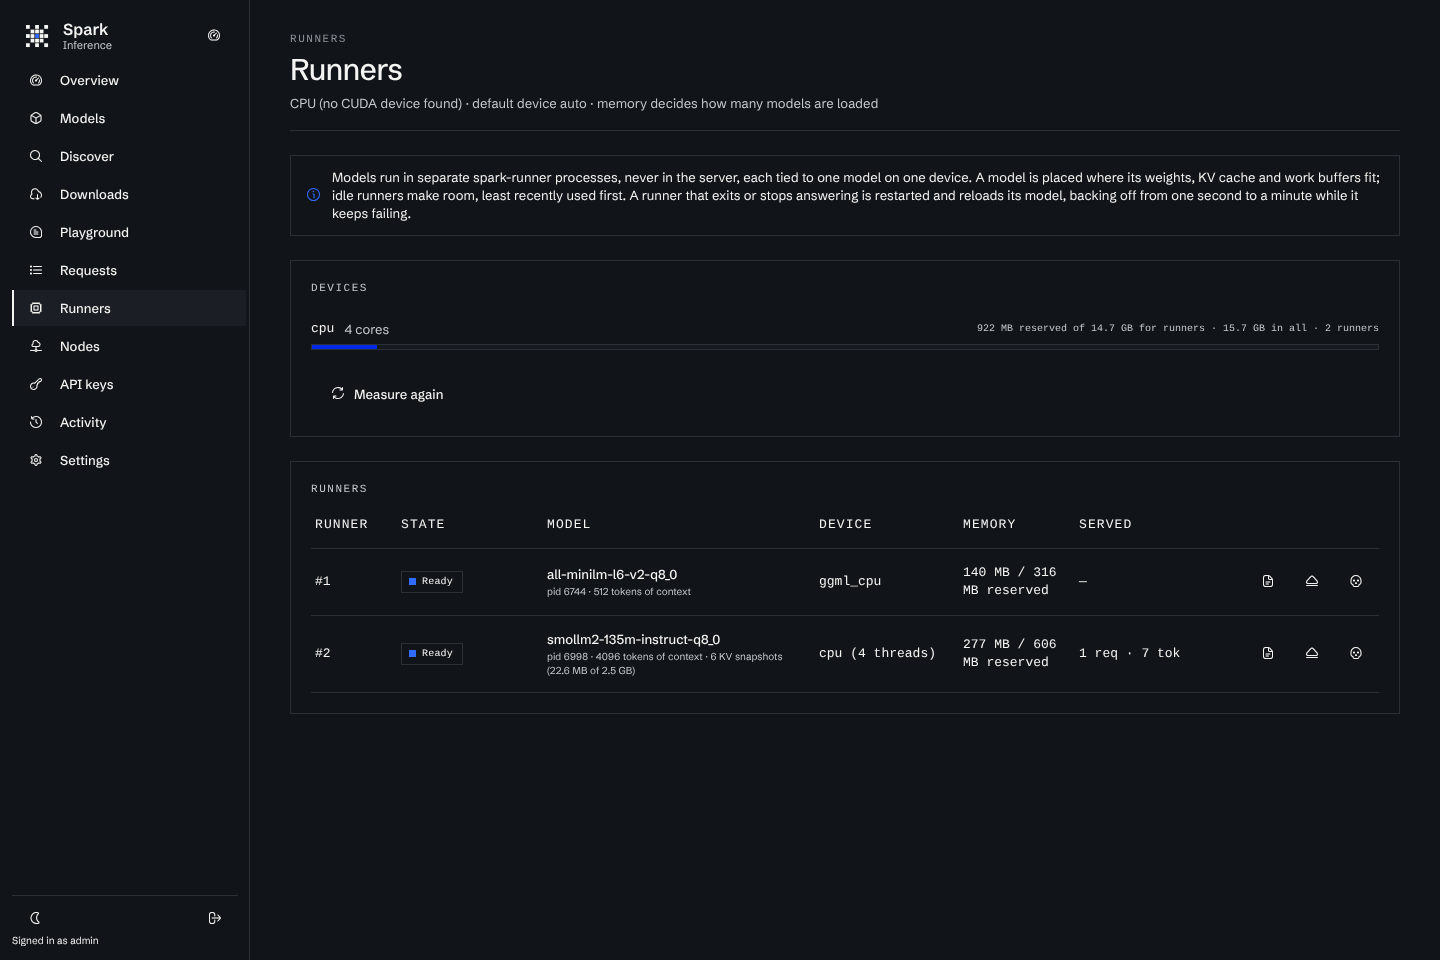
Task: Click the 4 cores label
Action: (x=367, y=329)
